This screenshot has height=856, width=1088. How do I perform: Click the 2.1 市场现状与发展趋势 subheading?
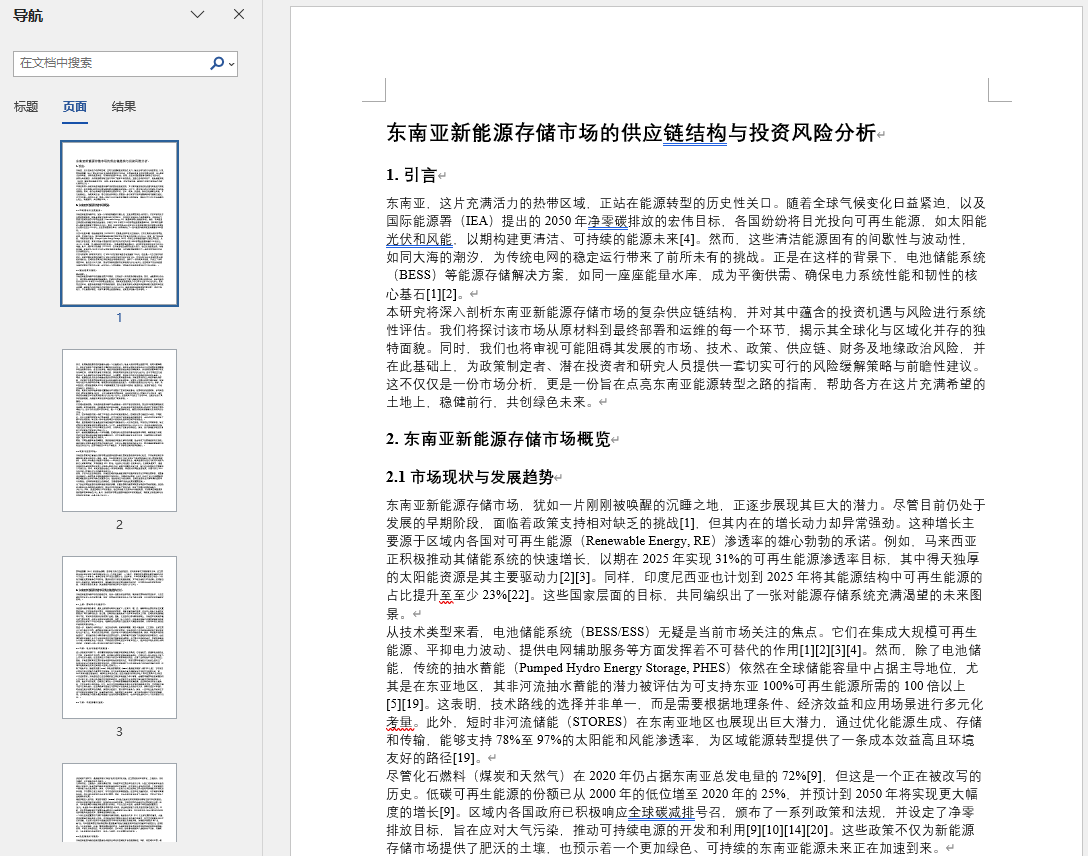pos(468,477)
